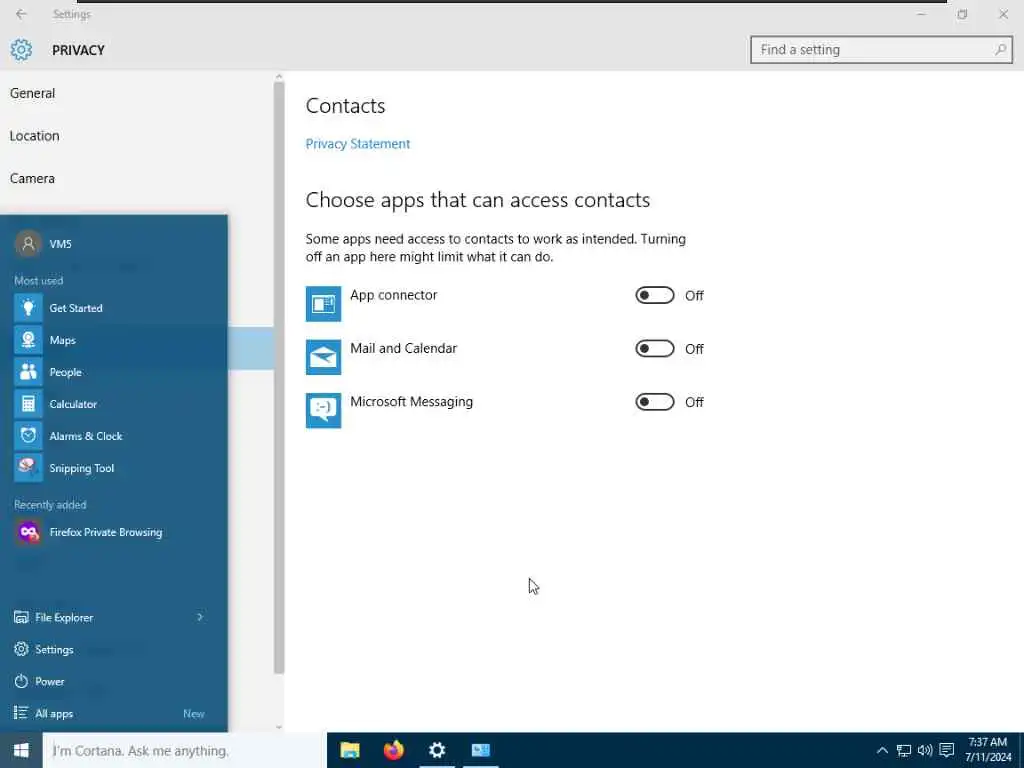1024x768 pixels.
Task: Toggle App connector contacts access
Action: (654, 295)
